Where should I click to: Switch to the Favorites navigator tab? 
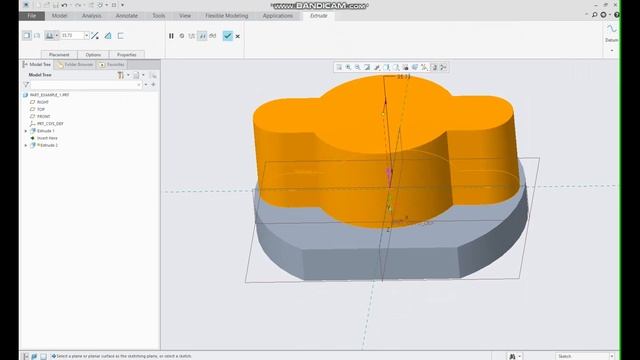(112, 64)
